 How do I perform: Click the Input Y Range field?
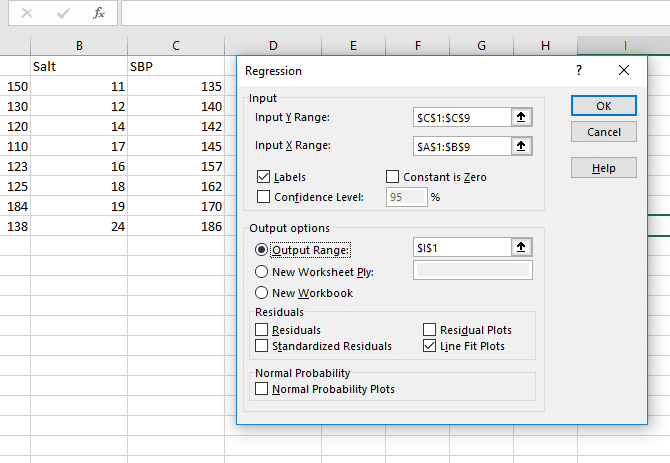(462, 117)
